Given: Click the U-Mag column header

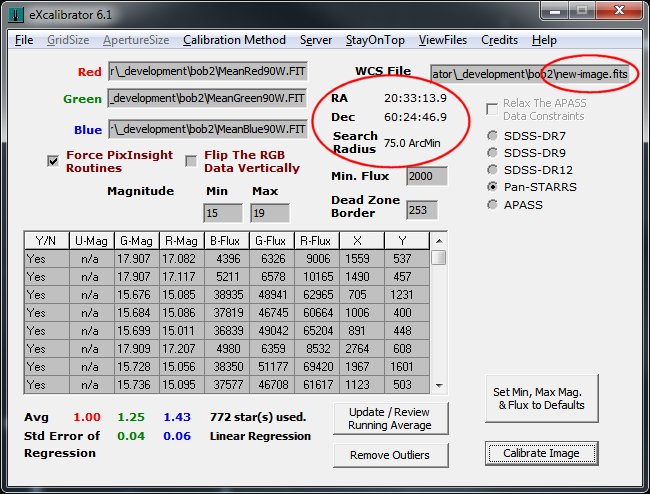Looking at the screenshot, I should pyautogui.click(x=92, y=241).
